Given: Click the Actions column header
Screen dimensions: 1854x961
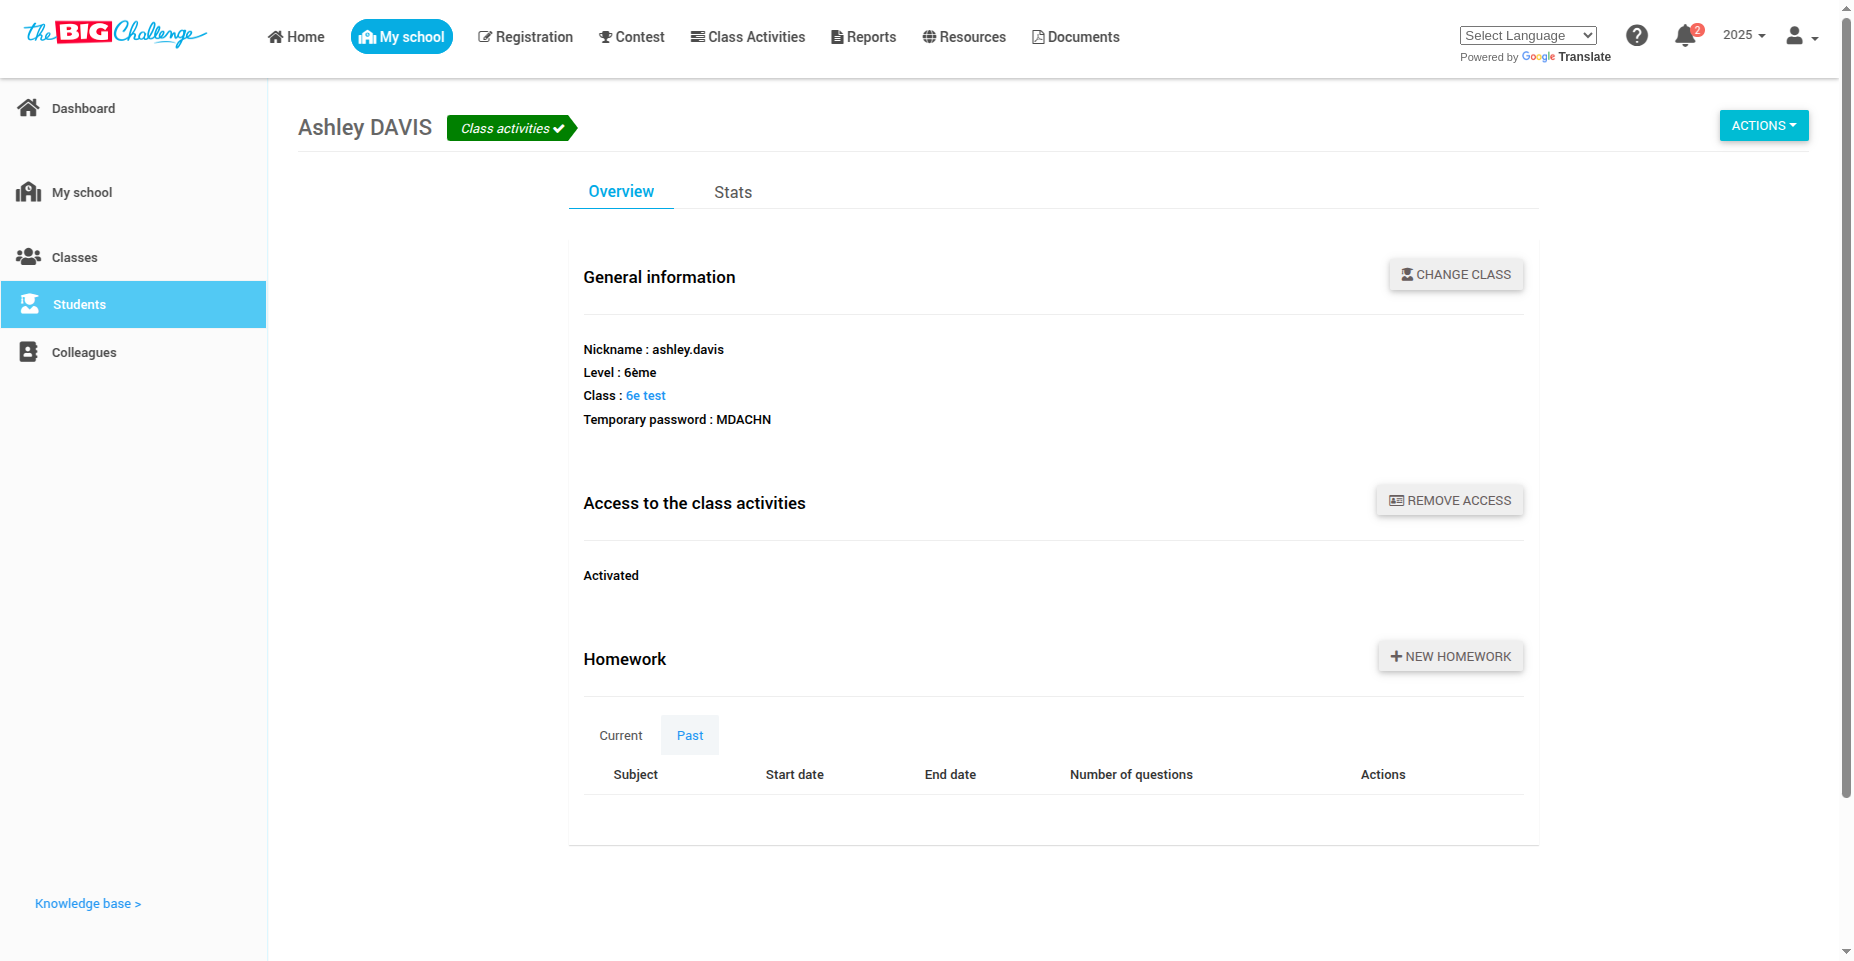Looking at the screenshot, I should pyautogui.click(x=1383, y=775).
